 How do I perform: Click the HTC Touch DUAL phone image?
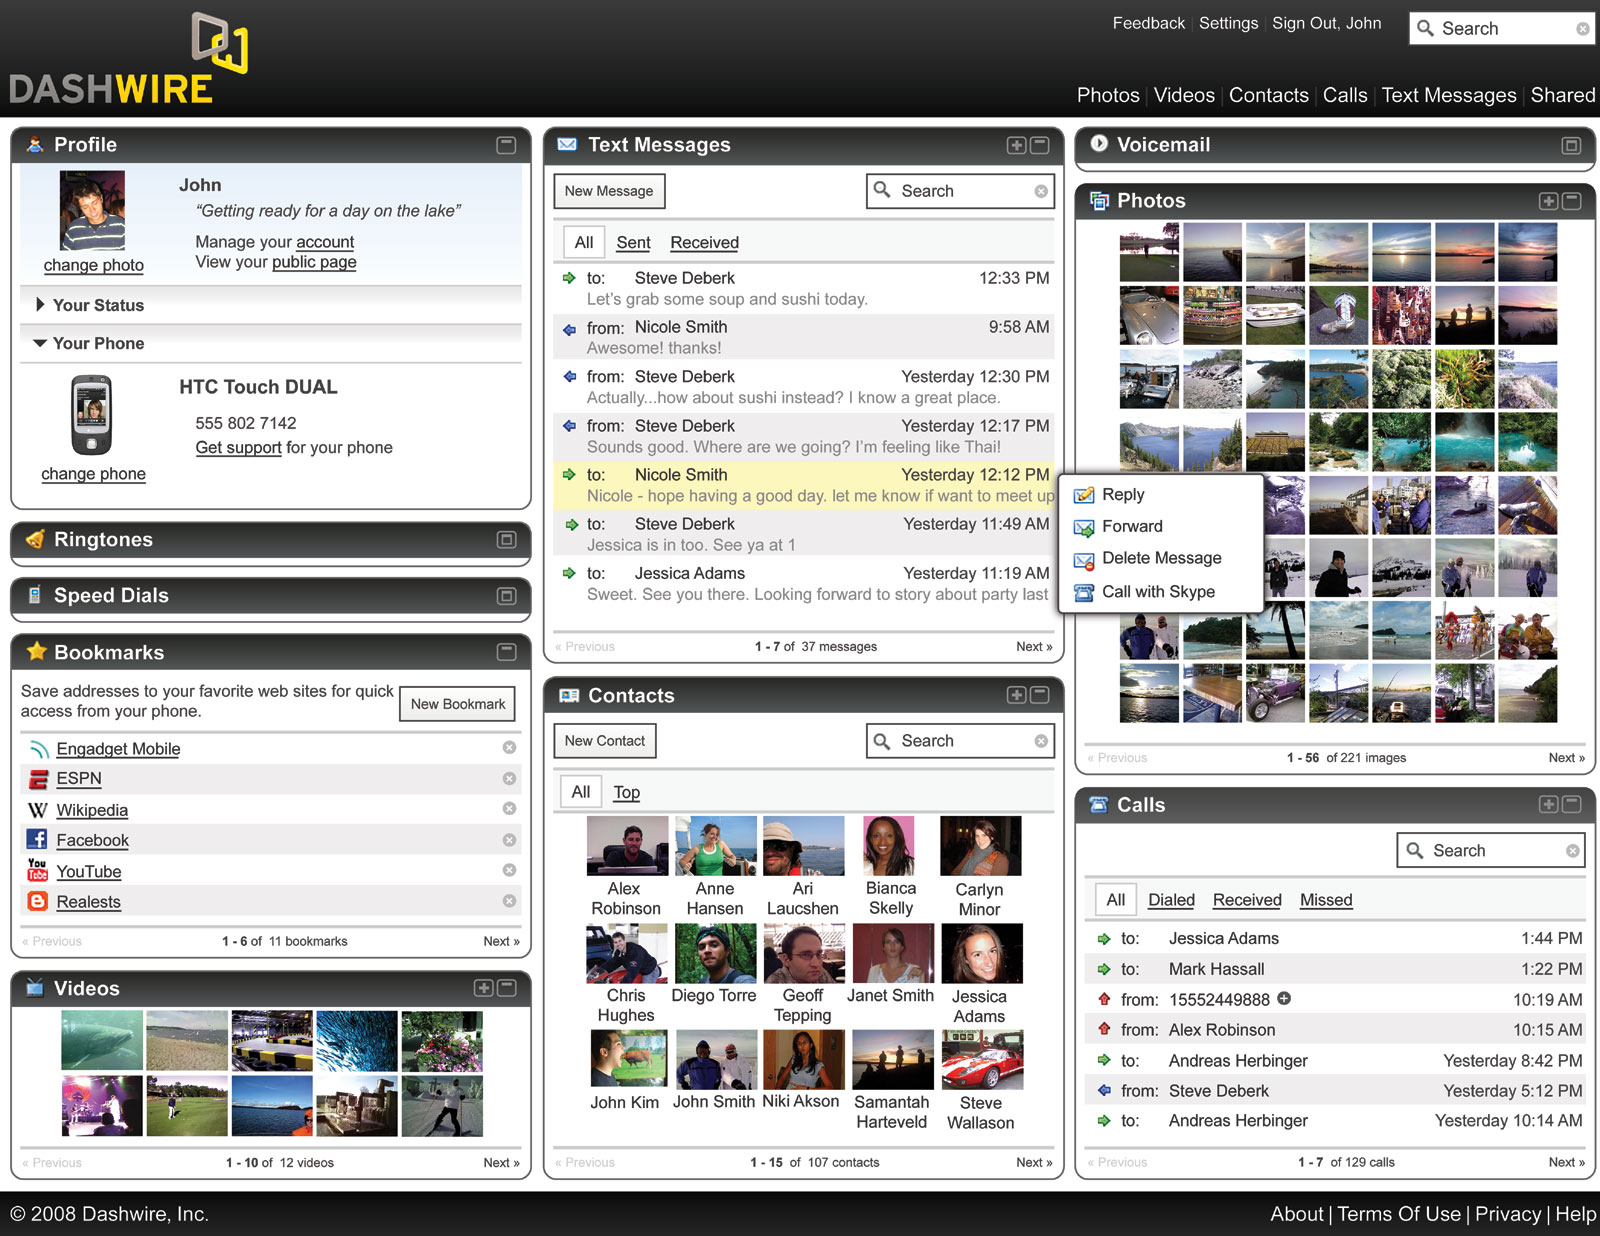pos(92,415)
